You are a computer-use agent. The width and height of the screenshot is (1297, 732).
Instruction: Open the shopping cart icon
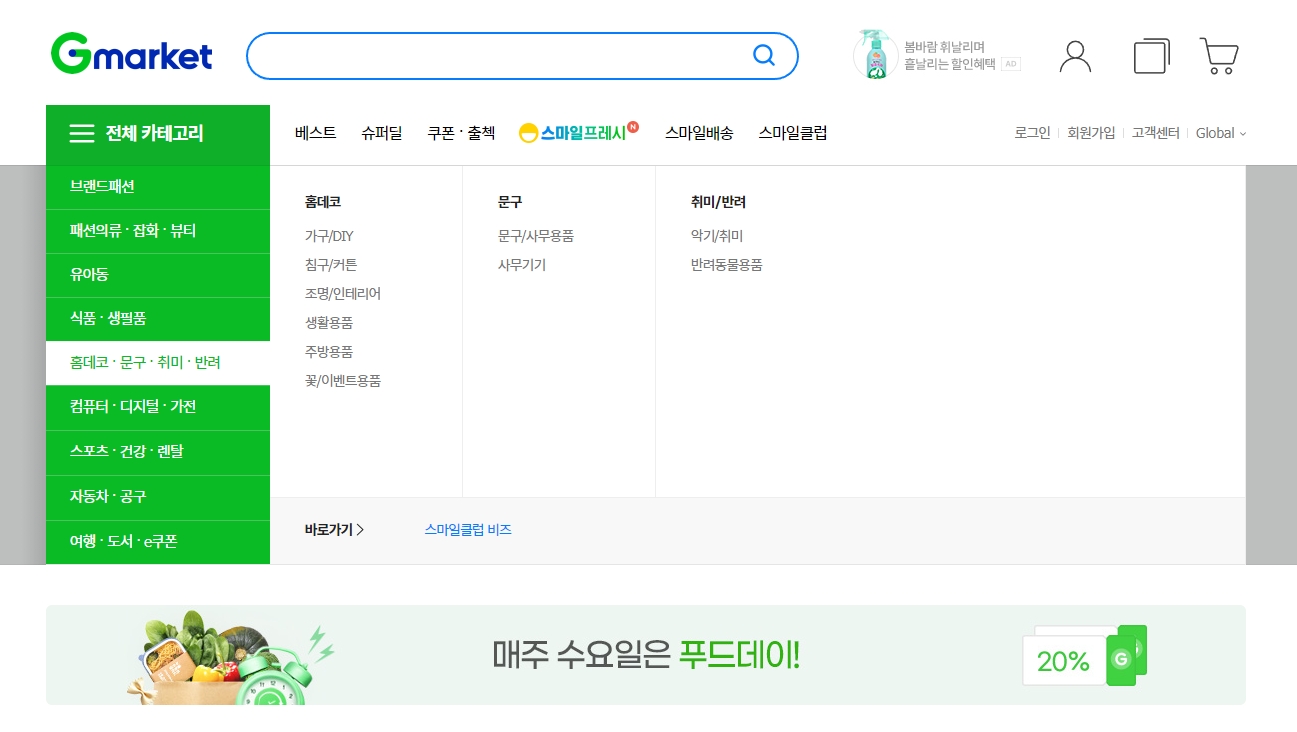tap(1218, 55)
